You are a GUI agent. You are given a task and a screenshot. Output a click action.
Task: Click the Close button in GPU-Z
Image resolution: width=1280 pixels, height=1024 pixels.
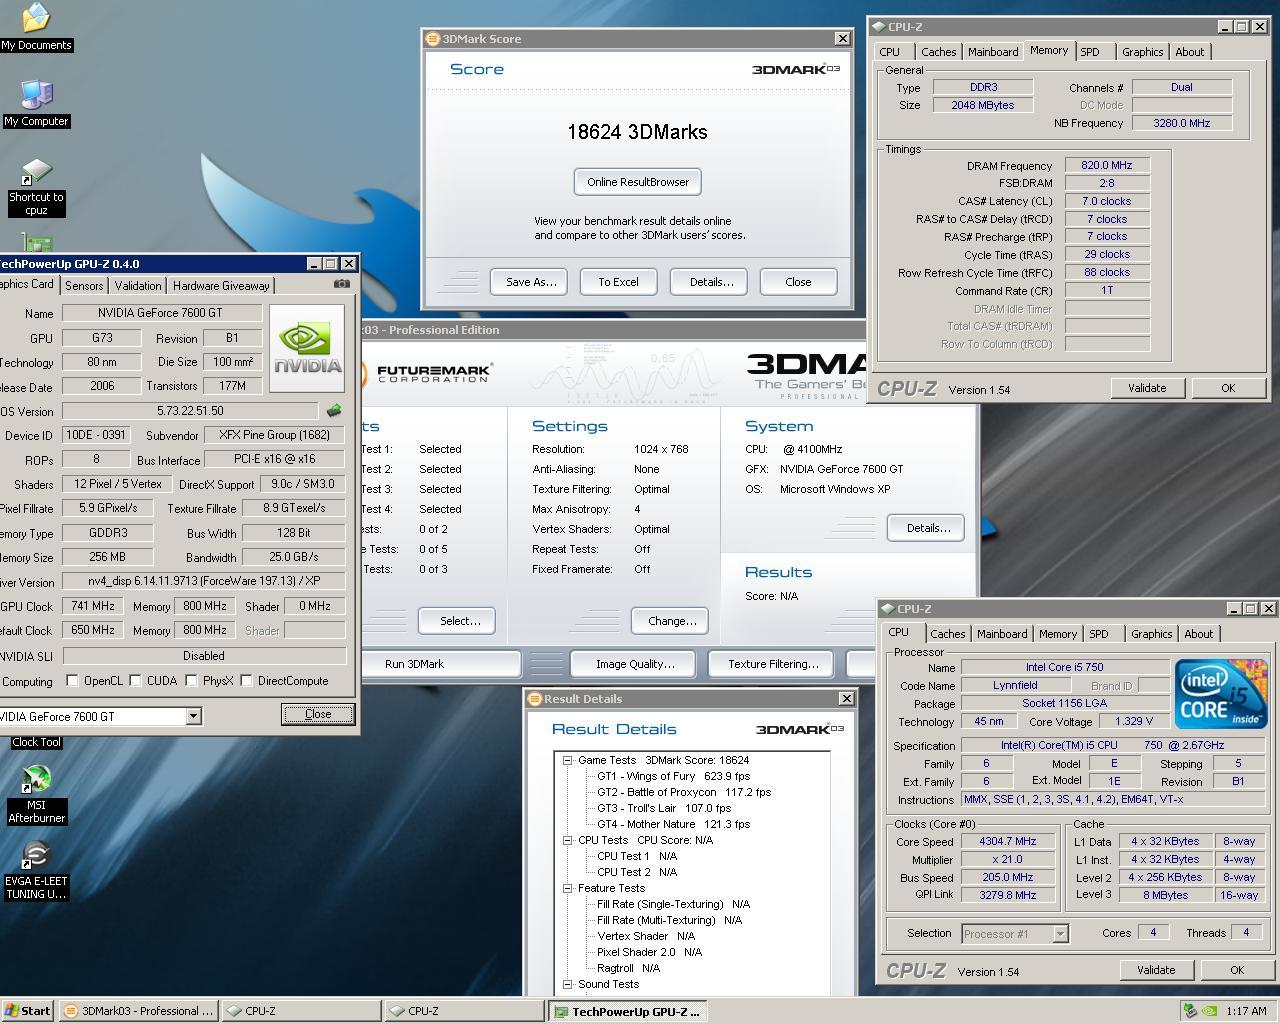(x=318, y=714)
